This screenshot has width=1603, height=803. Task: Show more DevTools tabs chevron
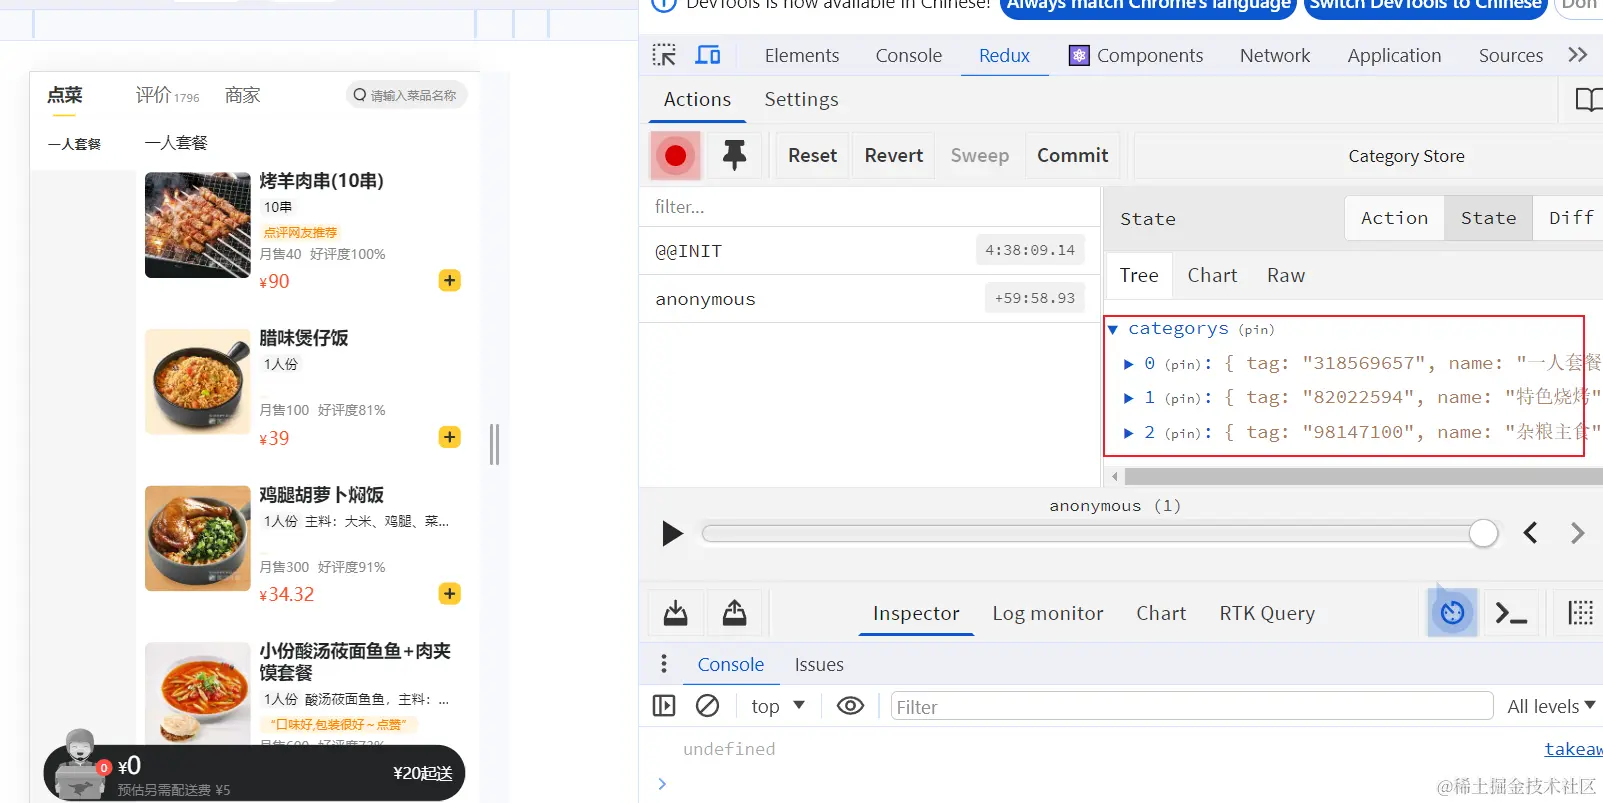[x=1578, y=55]
